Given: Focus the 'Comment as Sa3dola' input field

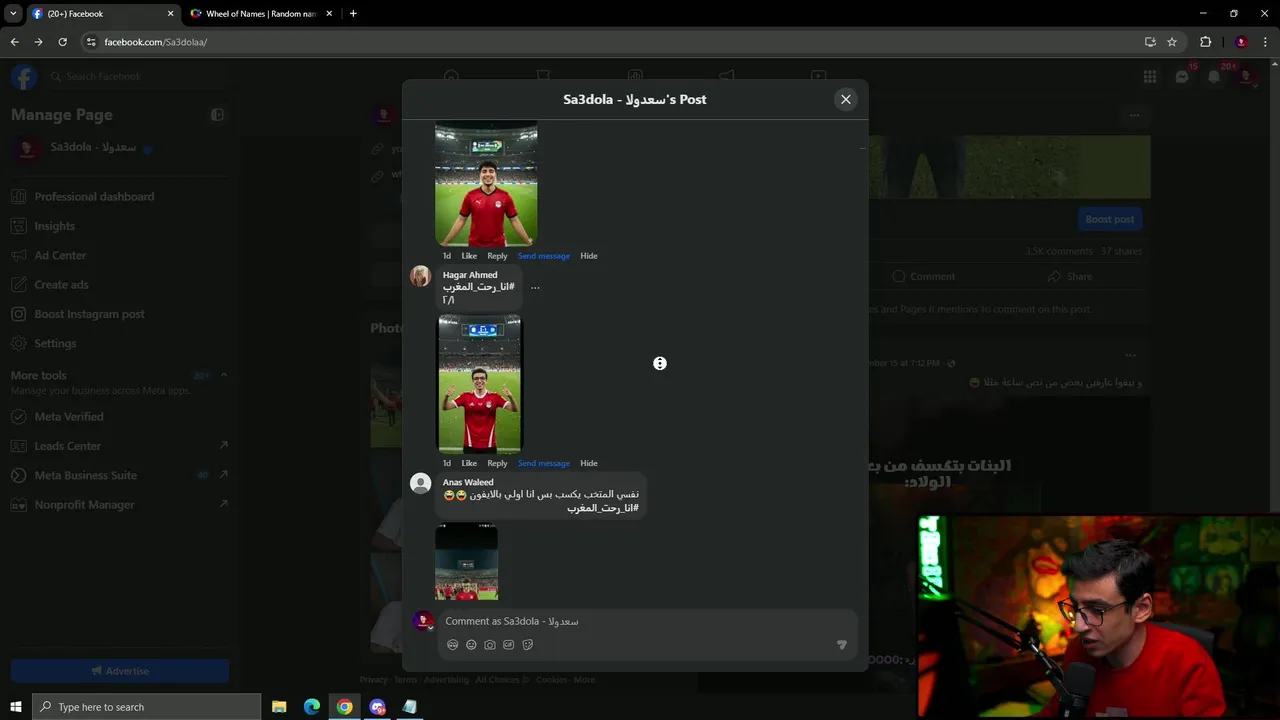Looking at the screenshot, I should click(648, 621).
